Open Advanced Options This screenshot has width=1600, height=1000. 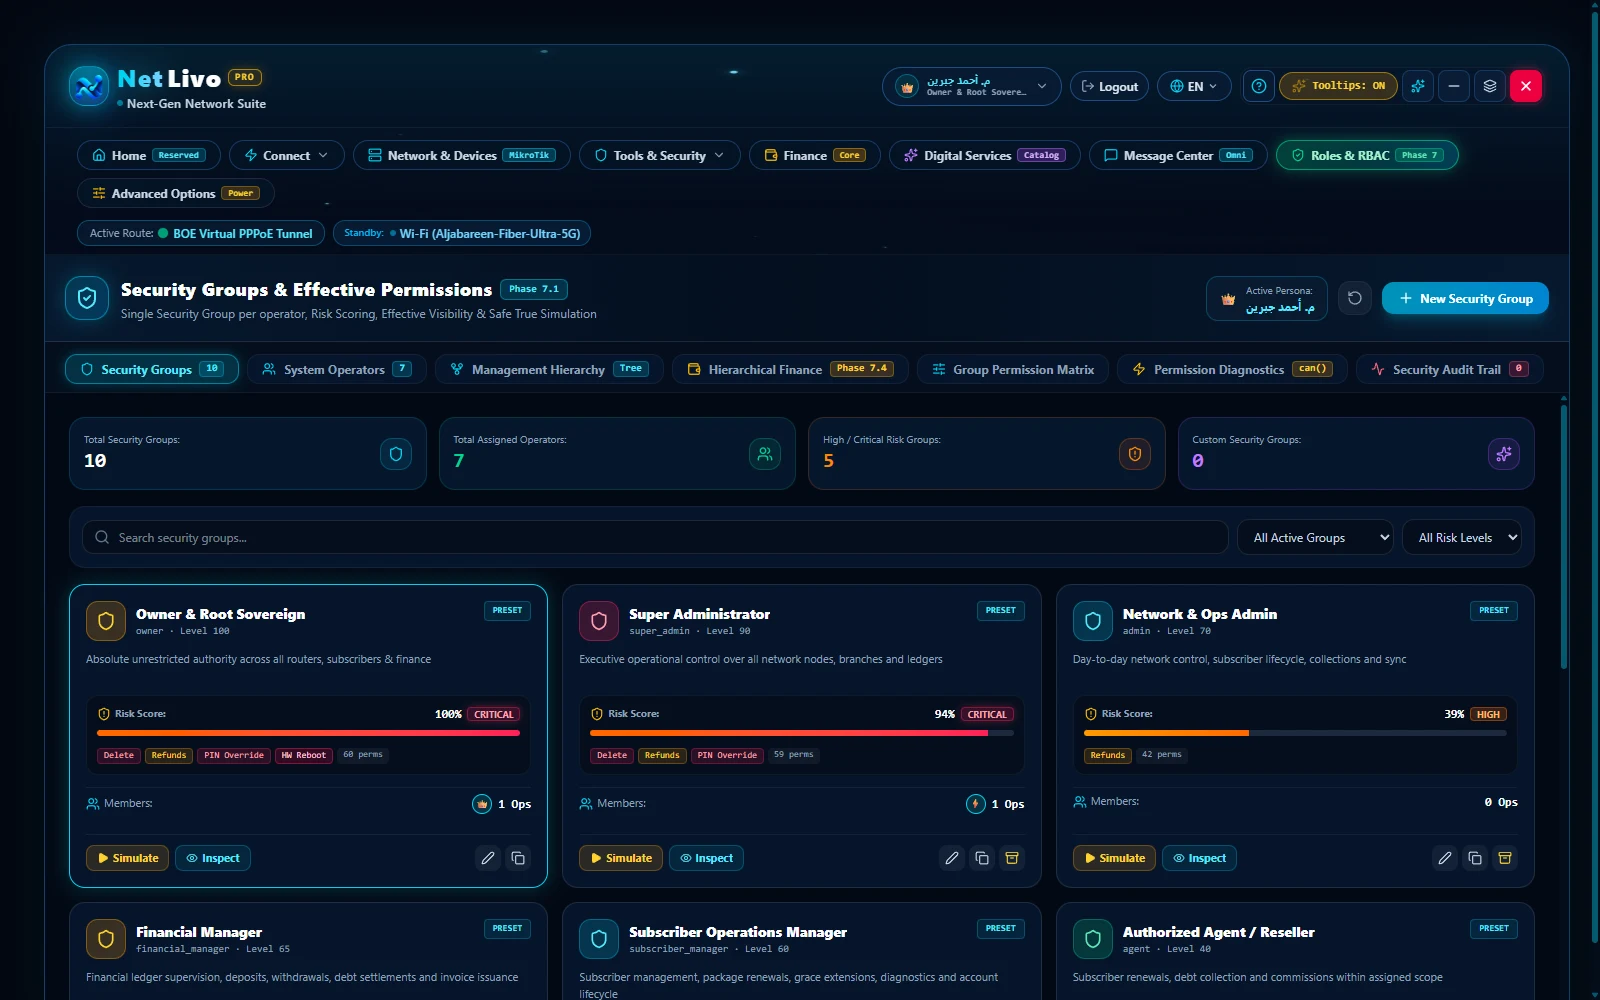pyautogui.click(x=176, y=193)
